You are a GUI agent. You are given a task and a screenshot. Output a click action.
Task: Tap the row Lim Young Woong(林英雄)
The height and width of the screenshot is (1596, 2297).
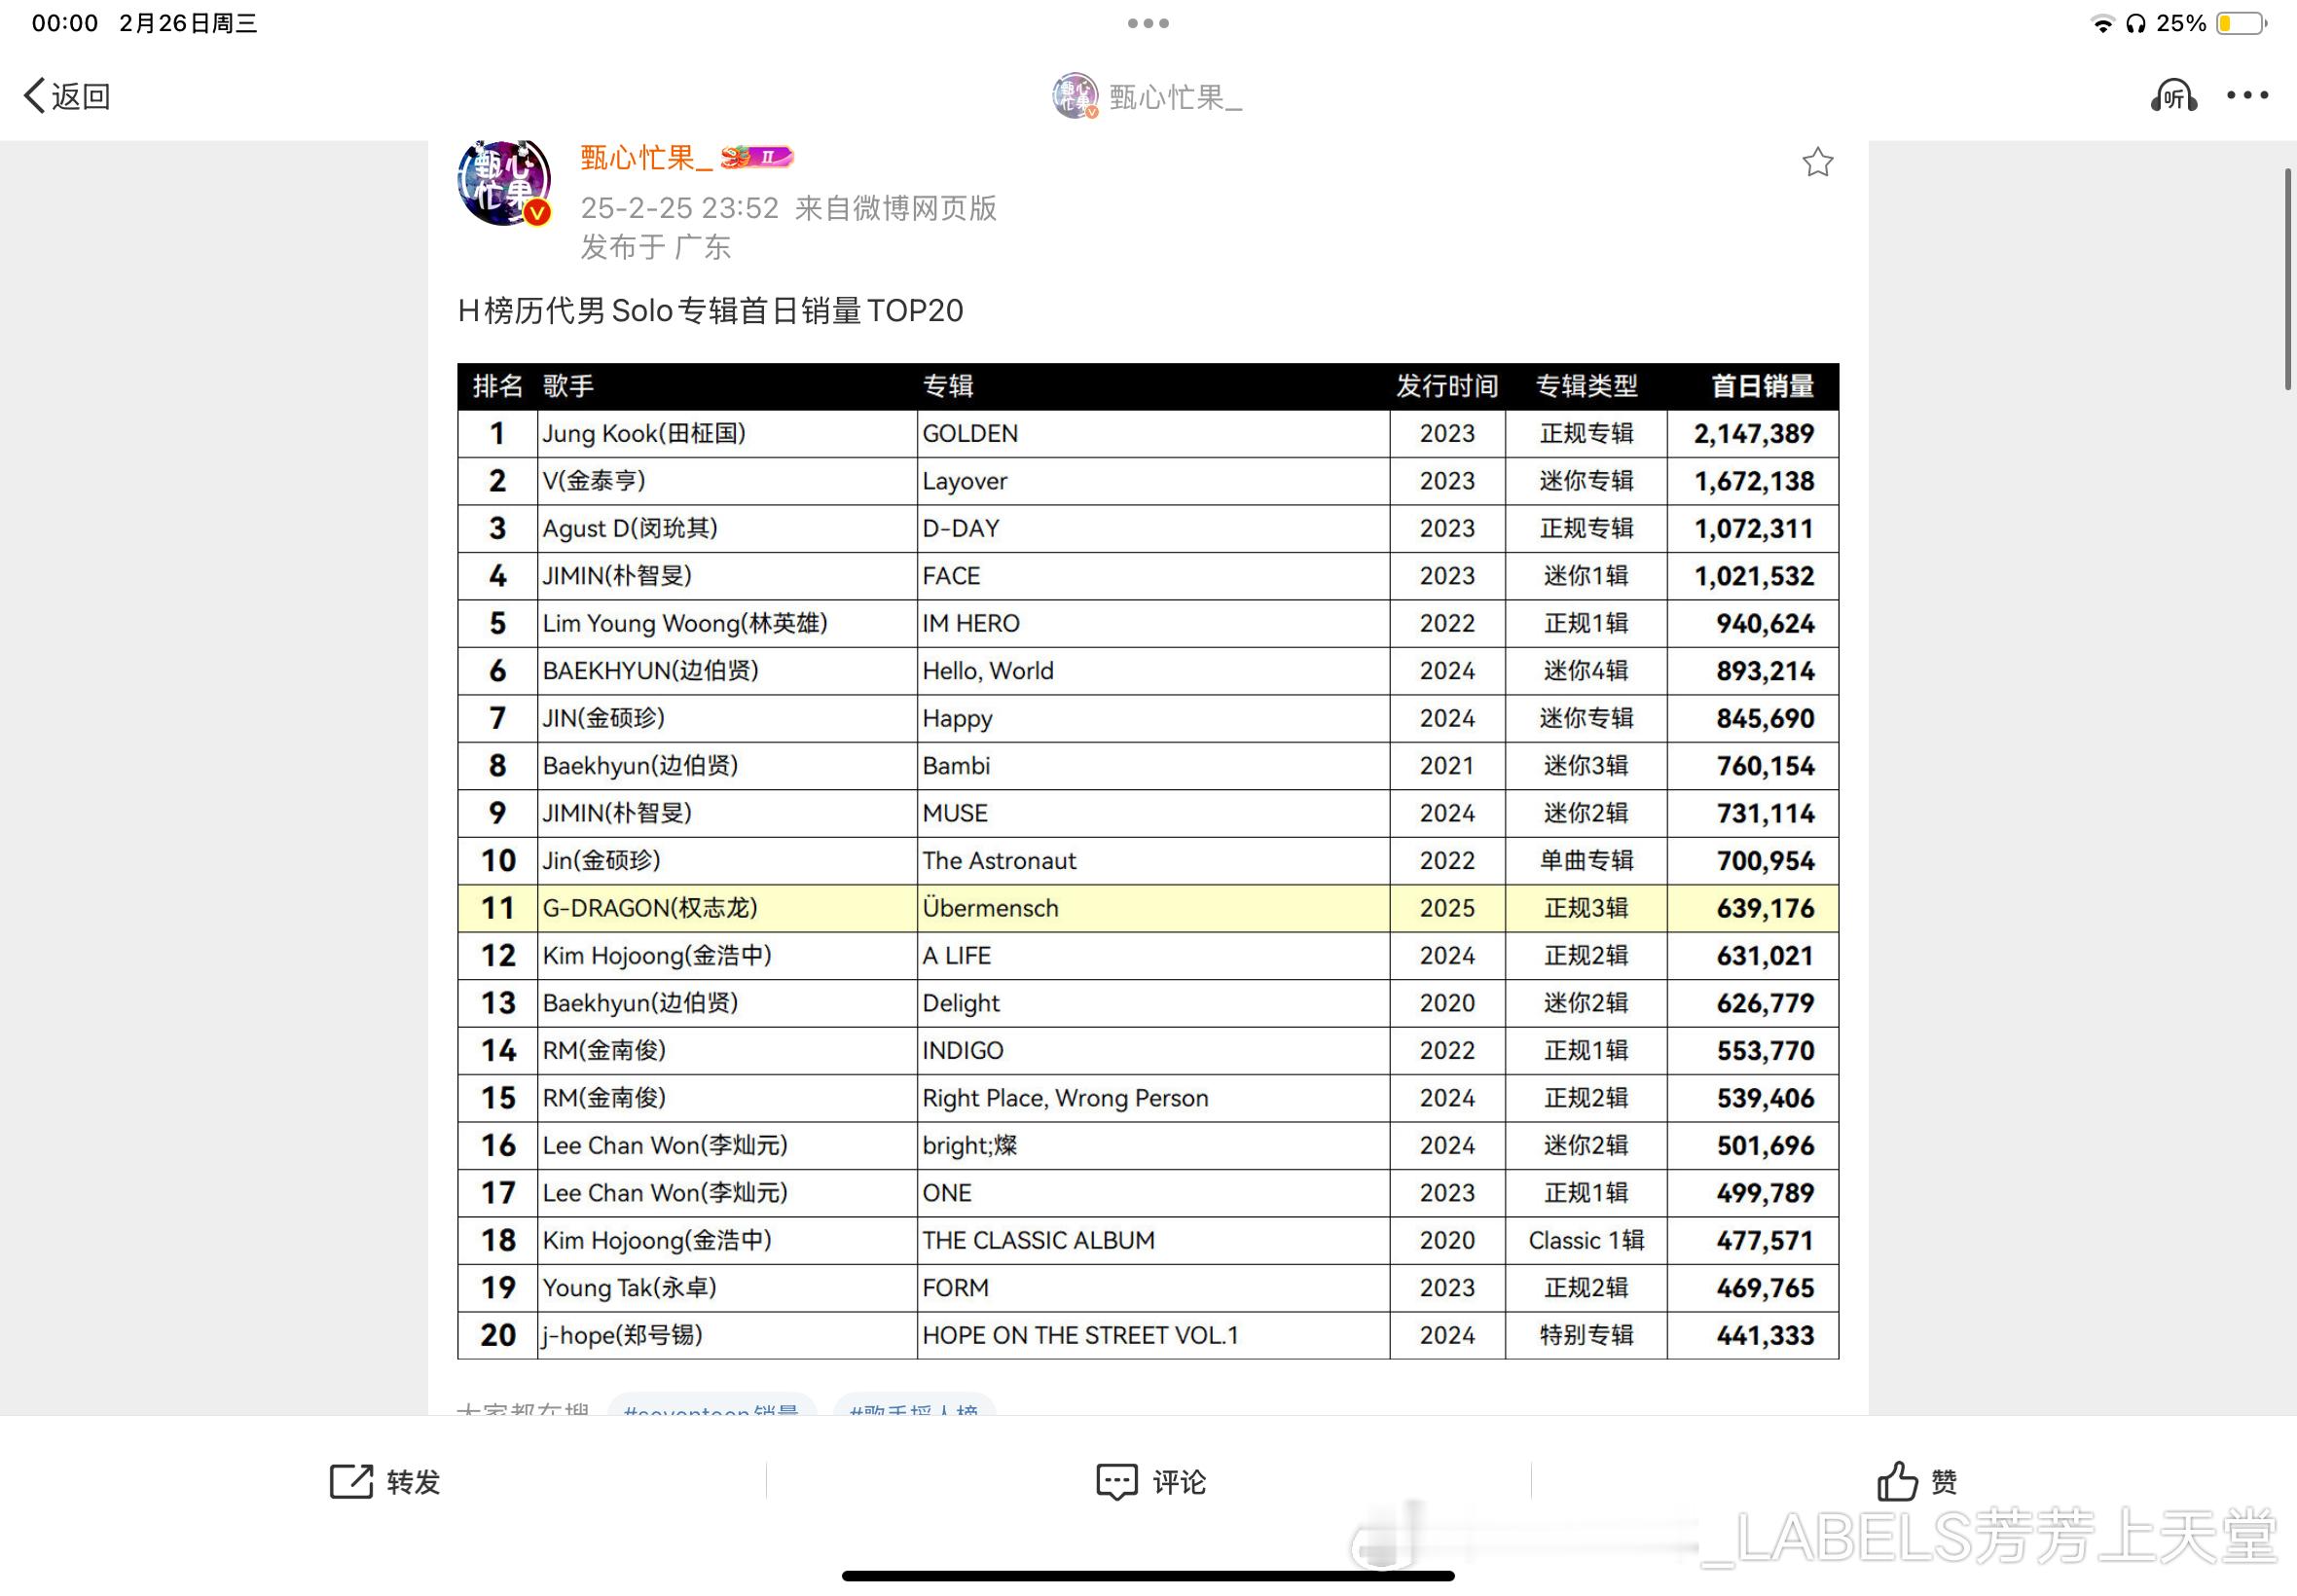click(x=1148, y=623)
